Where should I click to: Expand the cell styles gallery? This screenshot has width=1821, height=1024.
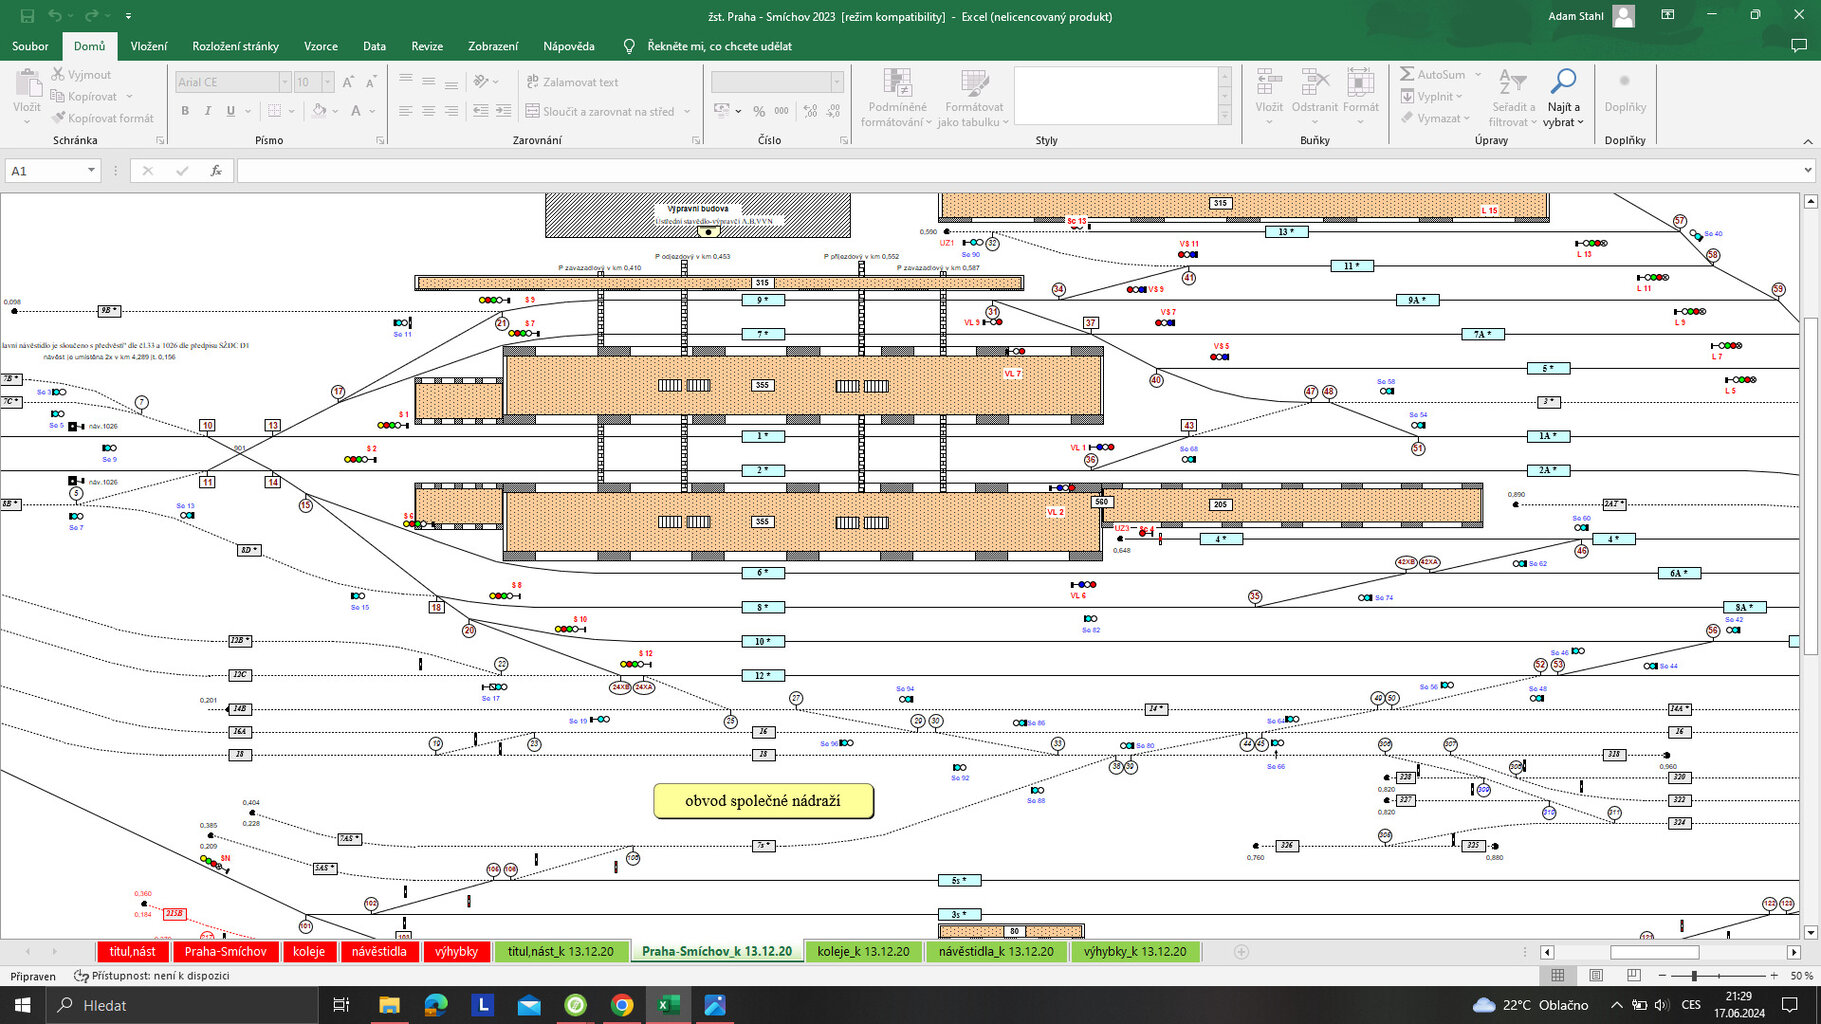tap(1224, 116)
